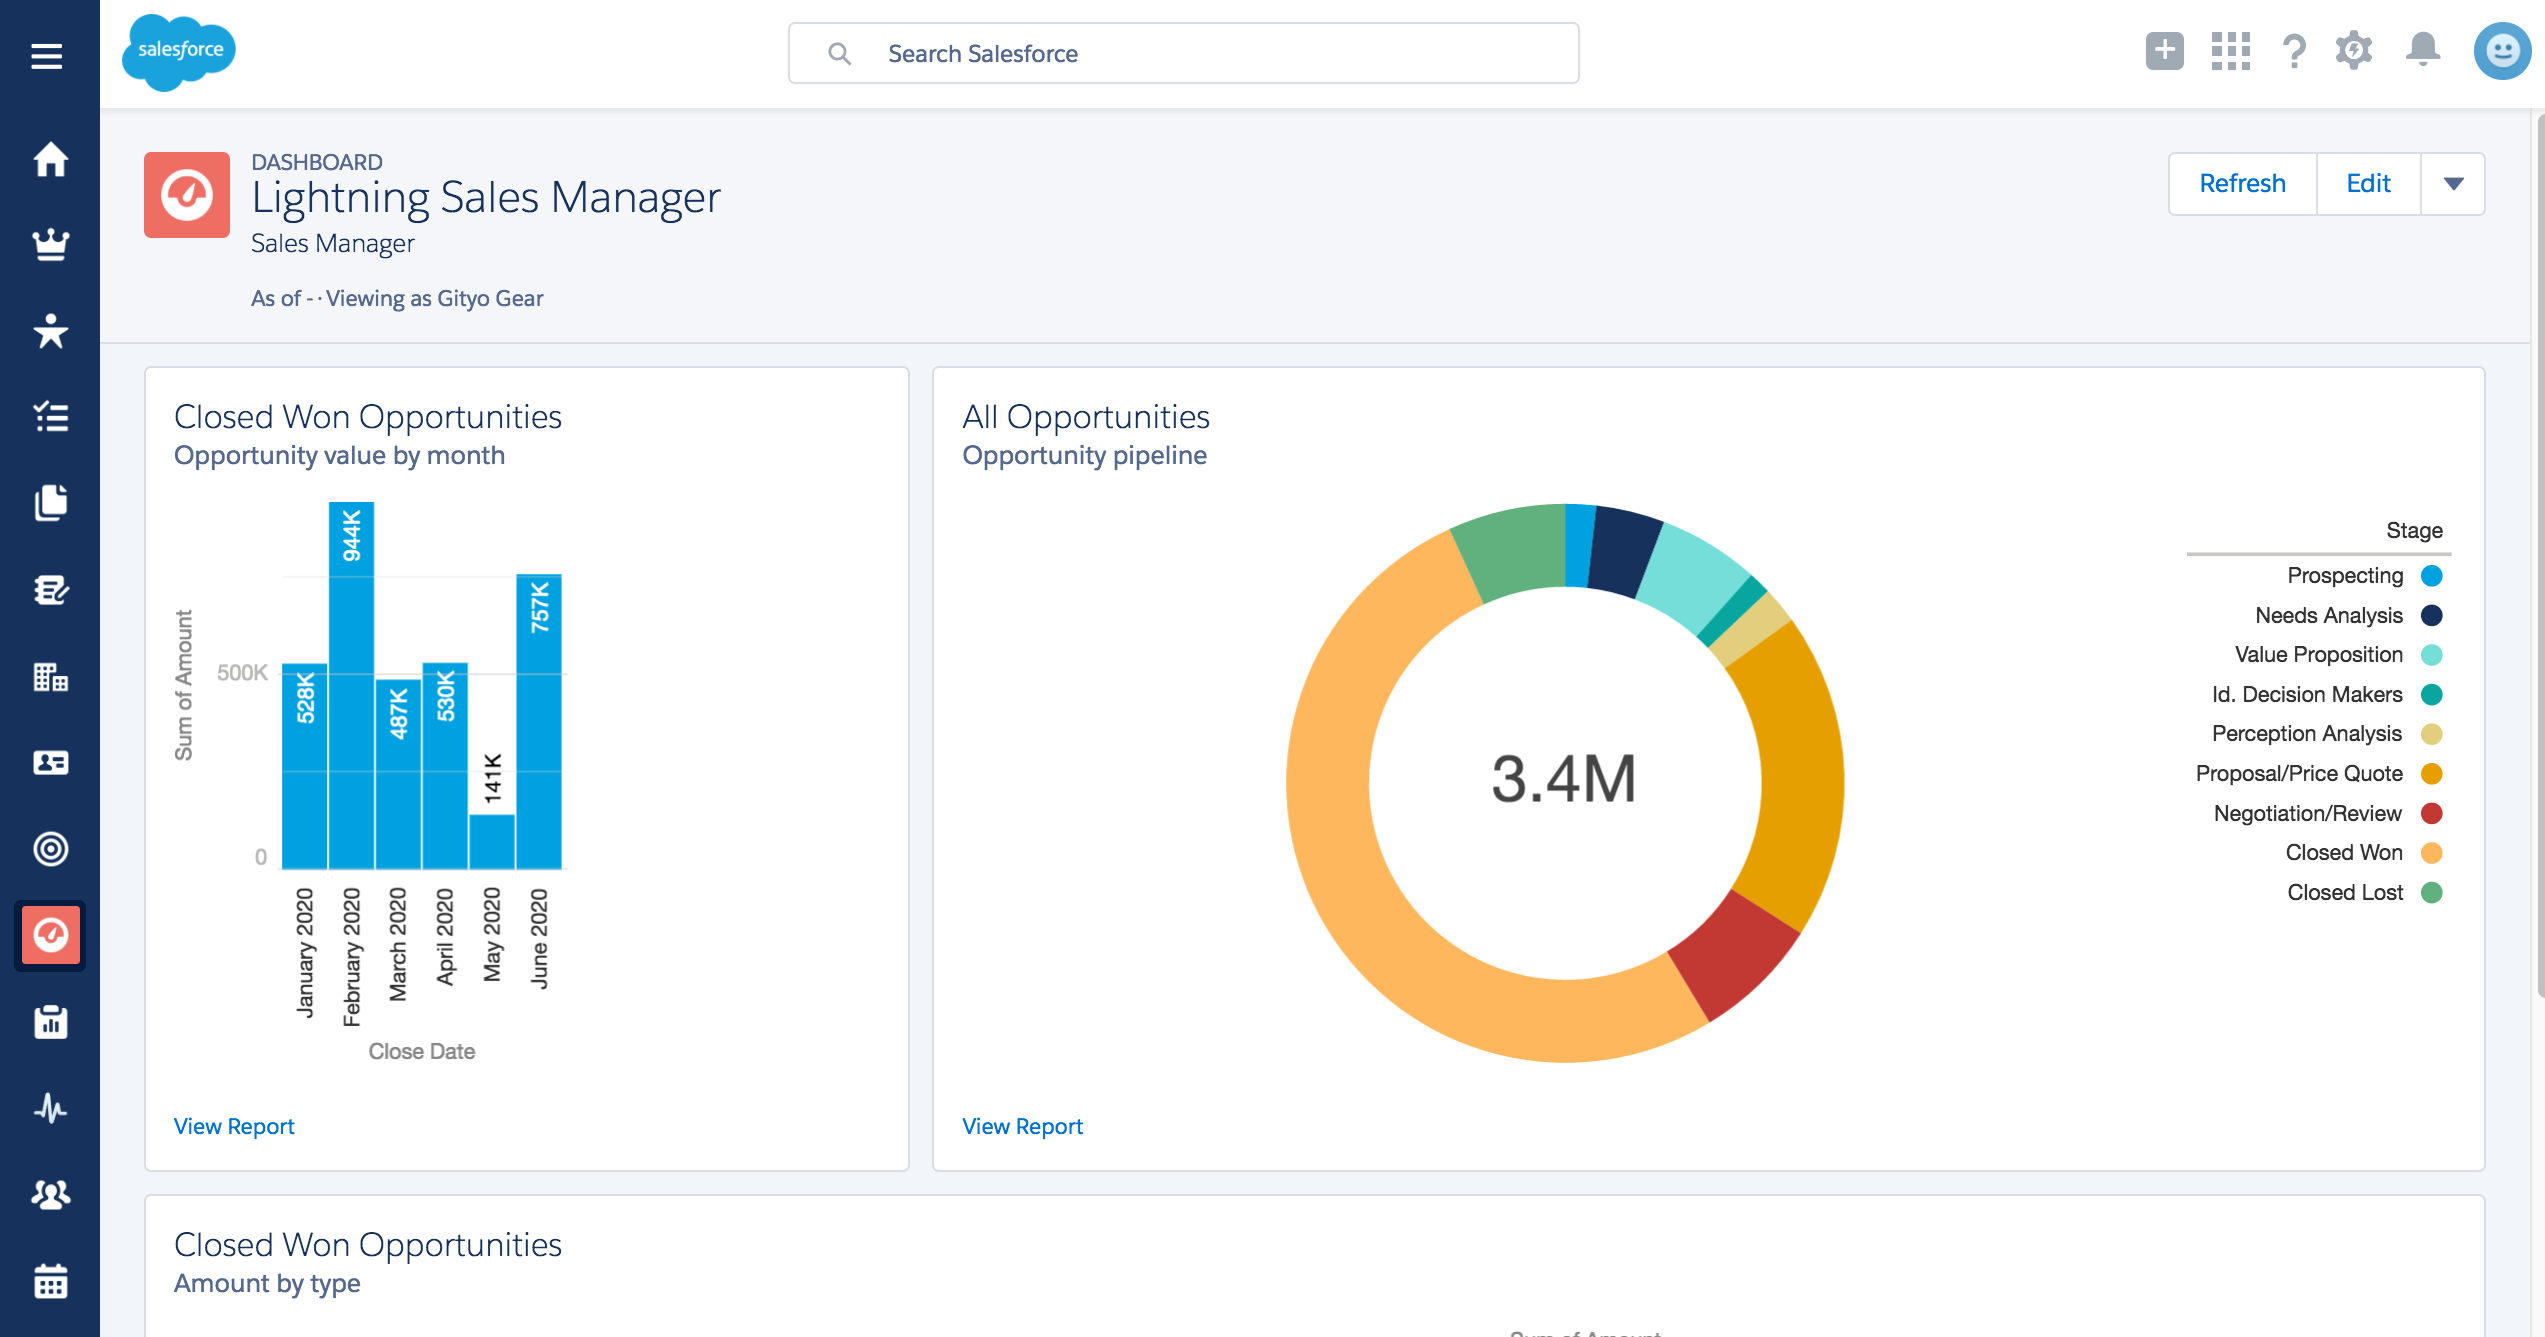Click the Search Salesforce field

(x=1183, y=54)
